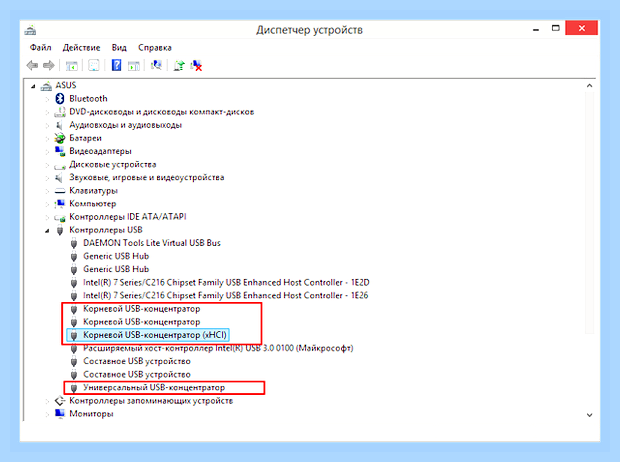Select Универсальный USB-концентратор entry

tap(154, 387)
